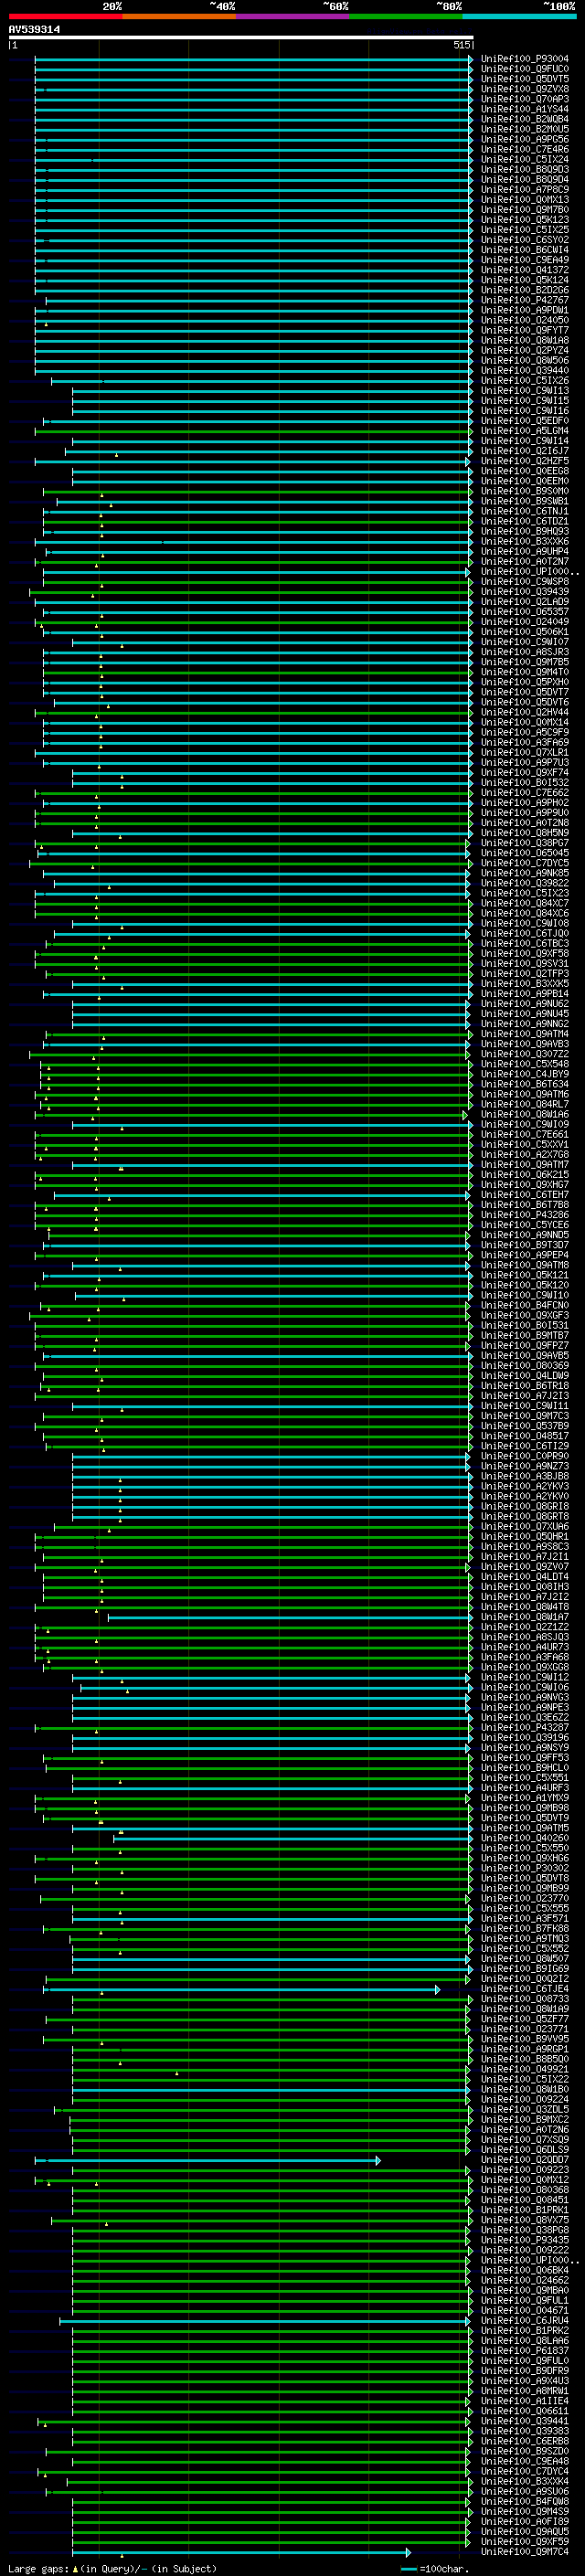Select UniRef100_A9PEP4 label
This screenshot has width=585, height=2576.
[x=525, y=1256]
